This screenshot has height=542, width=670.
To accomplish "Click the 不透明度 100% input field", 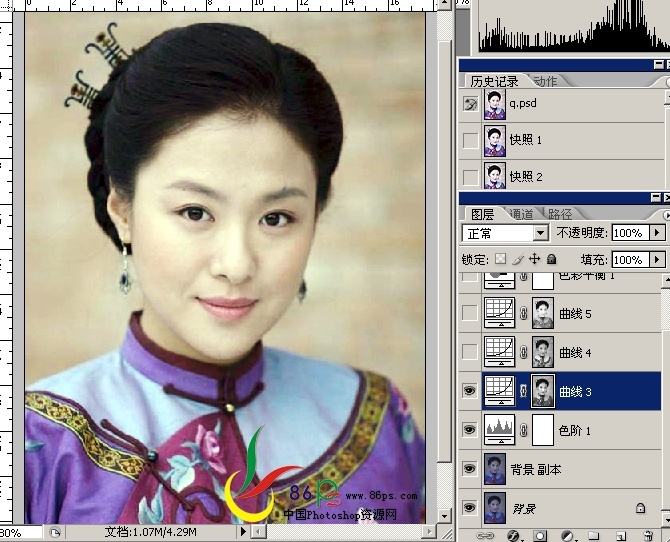I will point(630,233).
